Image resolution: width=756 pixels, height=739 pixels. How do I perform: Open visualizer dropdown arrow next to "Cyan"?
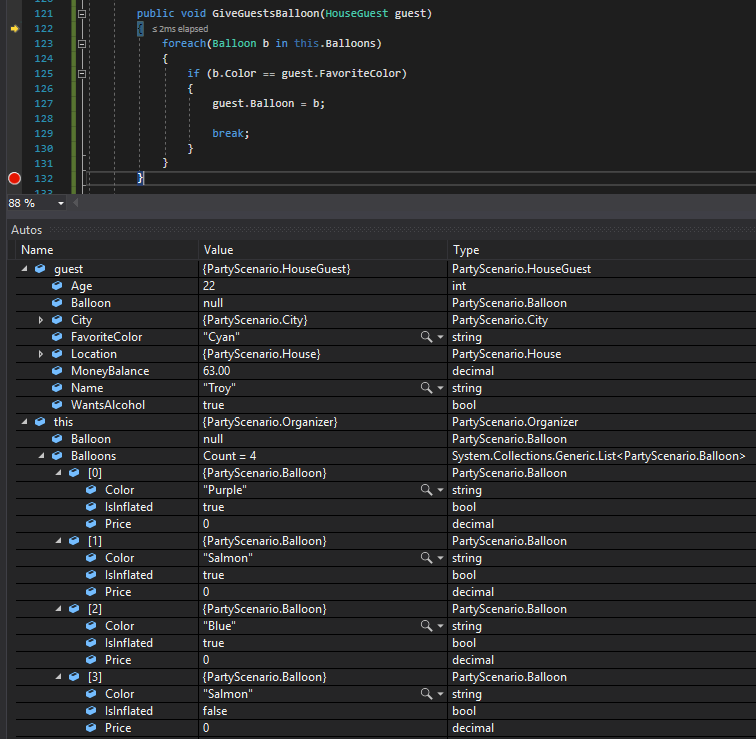click(x=440, y=337)
